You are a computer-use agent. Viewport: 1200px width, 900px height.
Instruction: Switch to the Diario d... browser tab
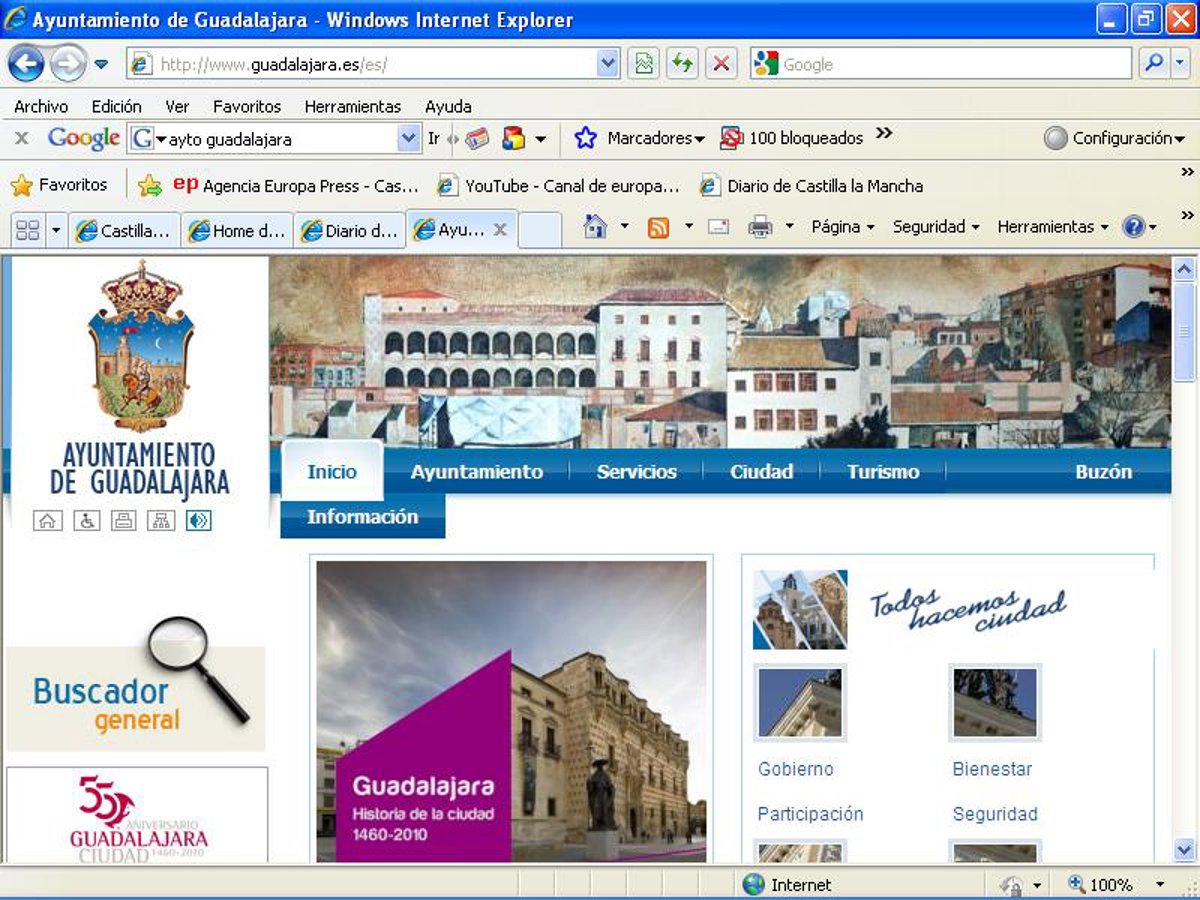(350, 231)
